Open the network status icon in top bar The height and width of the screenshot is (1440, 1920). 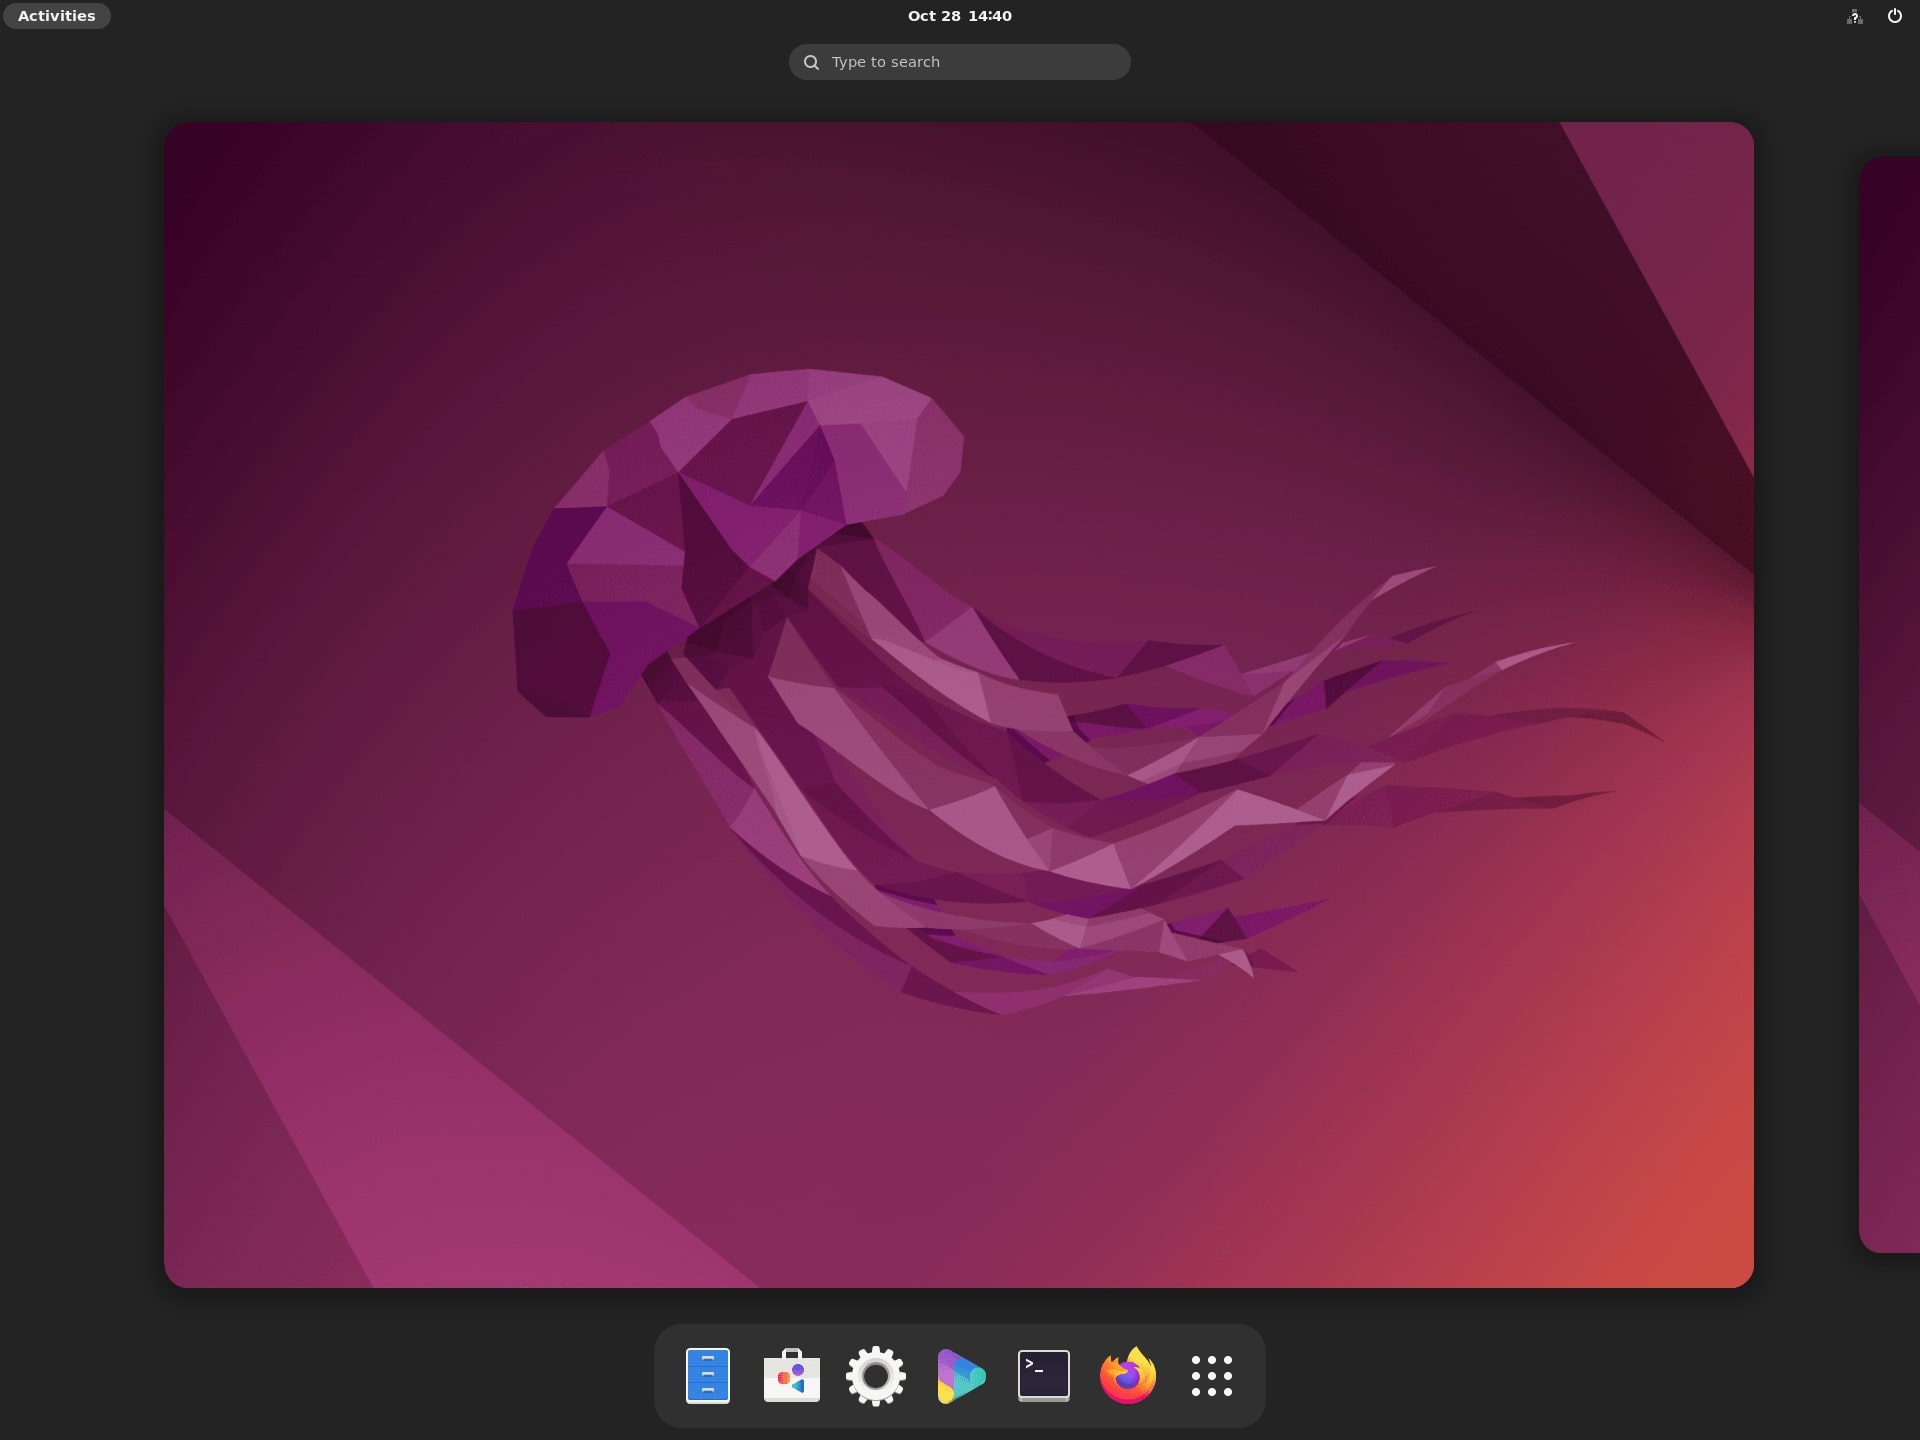point(1855,16)
